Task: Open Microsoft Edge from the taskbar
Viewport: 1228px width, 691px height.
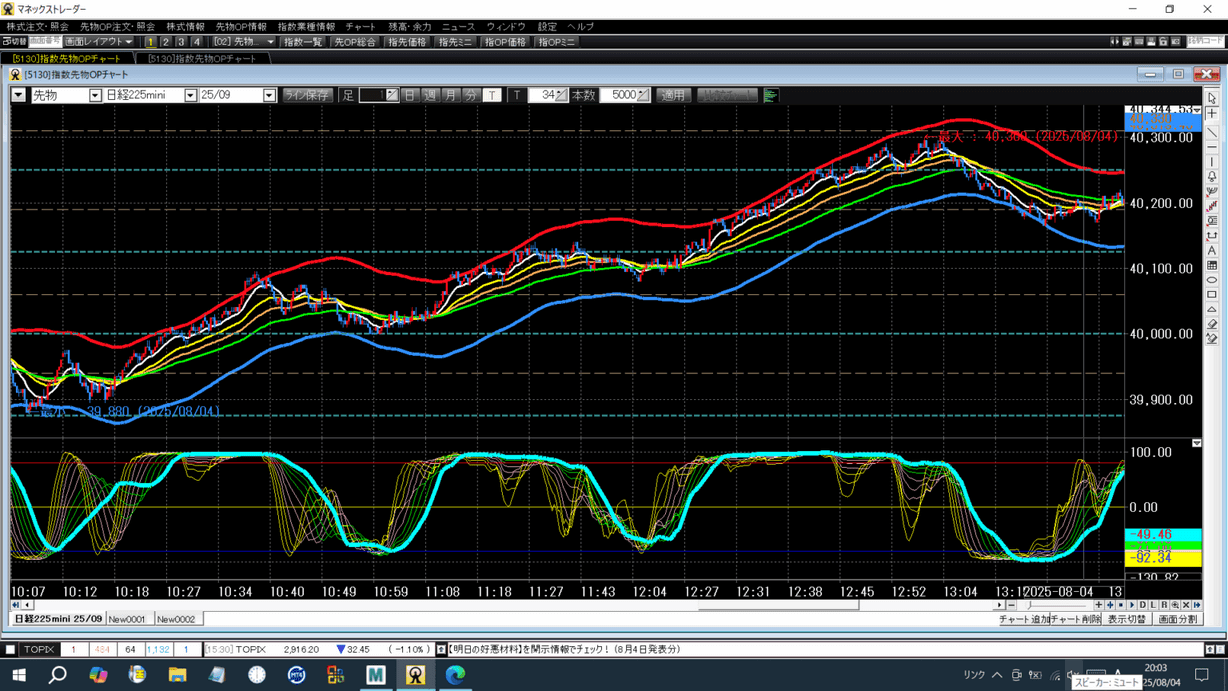Action: [455, 675]
